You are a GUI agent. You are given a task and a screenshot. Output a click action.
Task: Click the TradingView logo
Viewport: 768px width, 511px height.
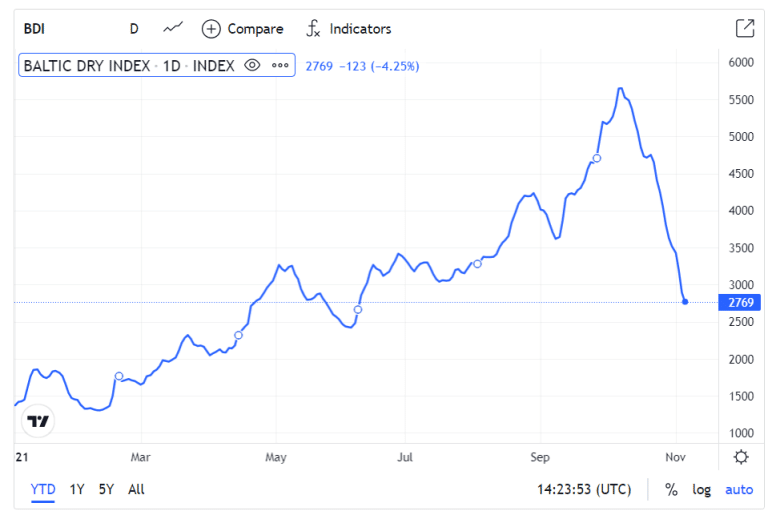(38, 421)
